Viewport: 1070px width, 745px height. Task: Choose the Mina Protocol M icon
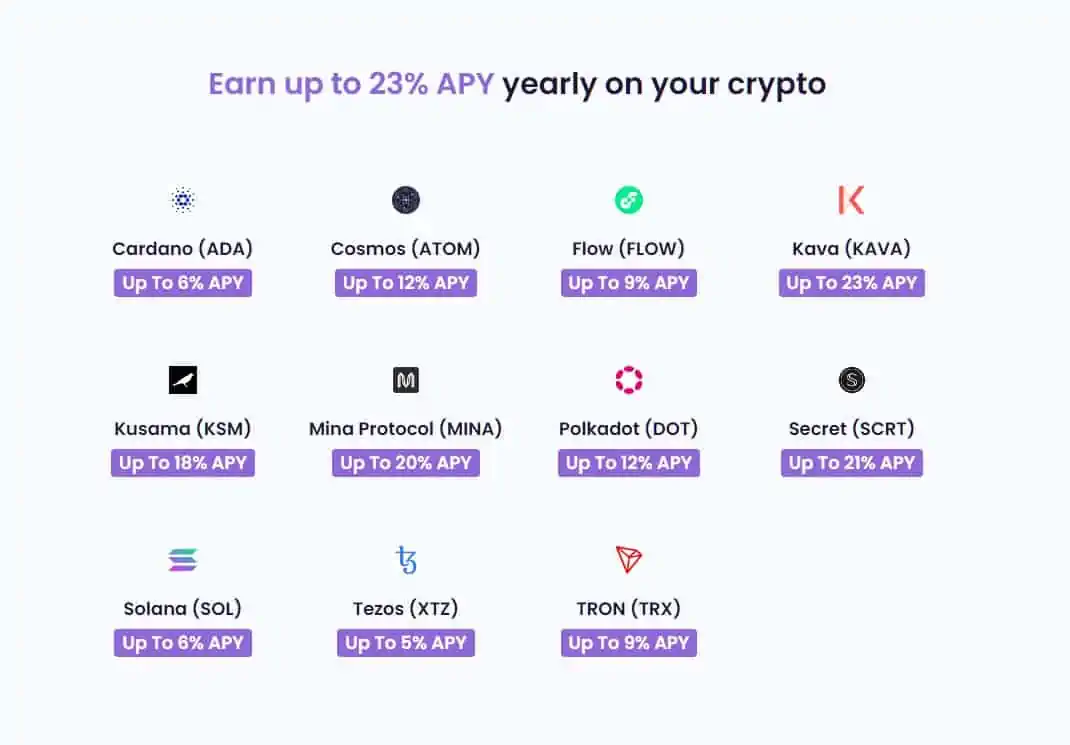tap(406, 380)
